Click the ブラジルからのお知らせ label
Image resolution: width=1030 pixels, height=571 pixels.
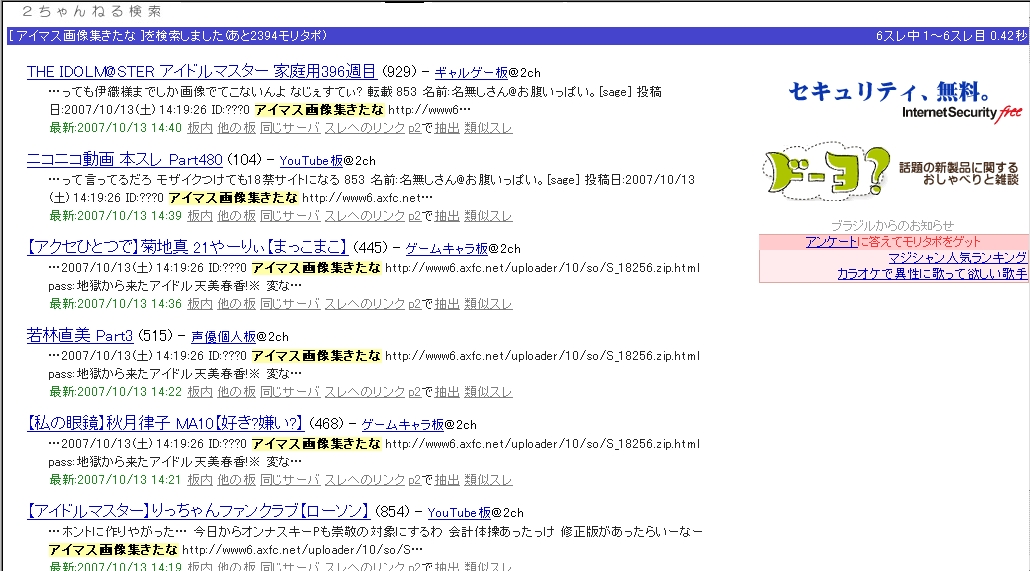tap(892, 225)
